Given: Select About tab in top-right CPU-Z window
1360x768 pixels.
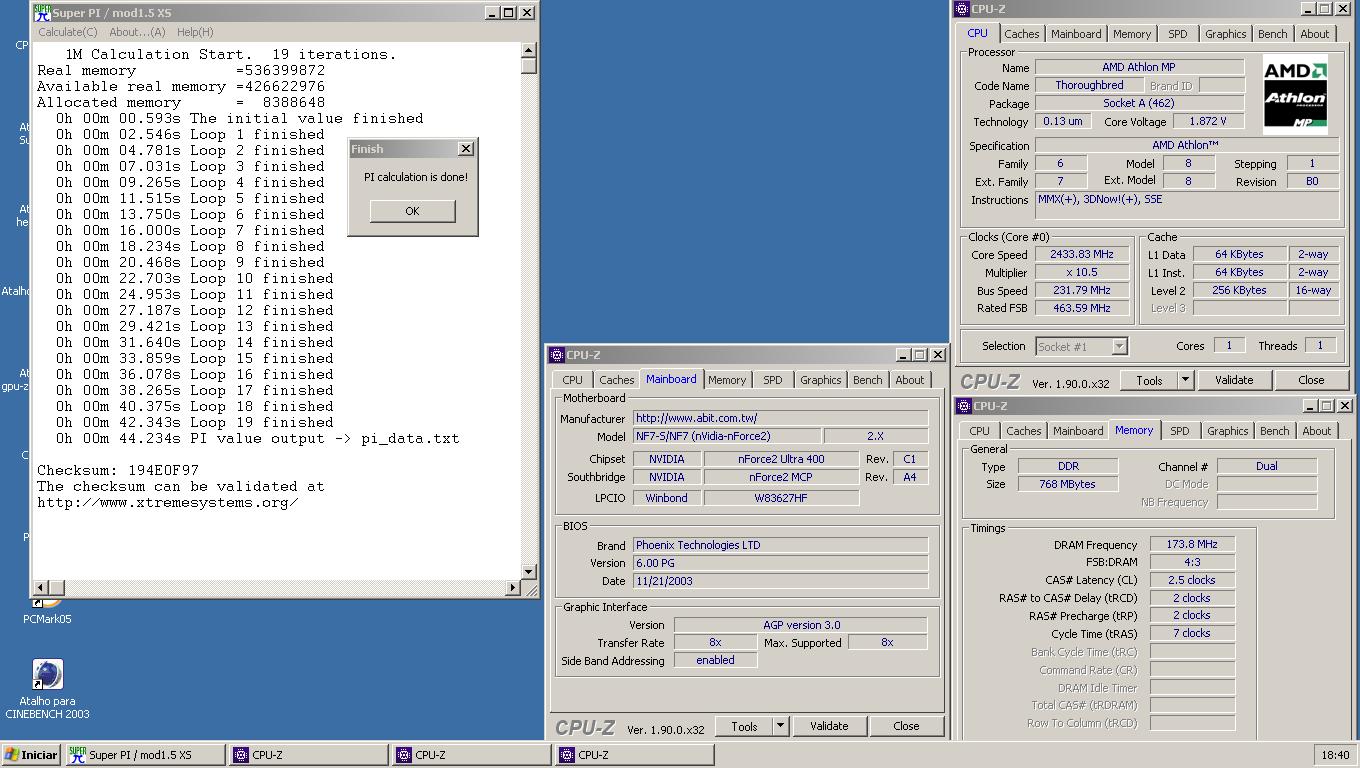Looking at the screenshot, I should [1315, 34].
